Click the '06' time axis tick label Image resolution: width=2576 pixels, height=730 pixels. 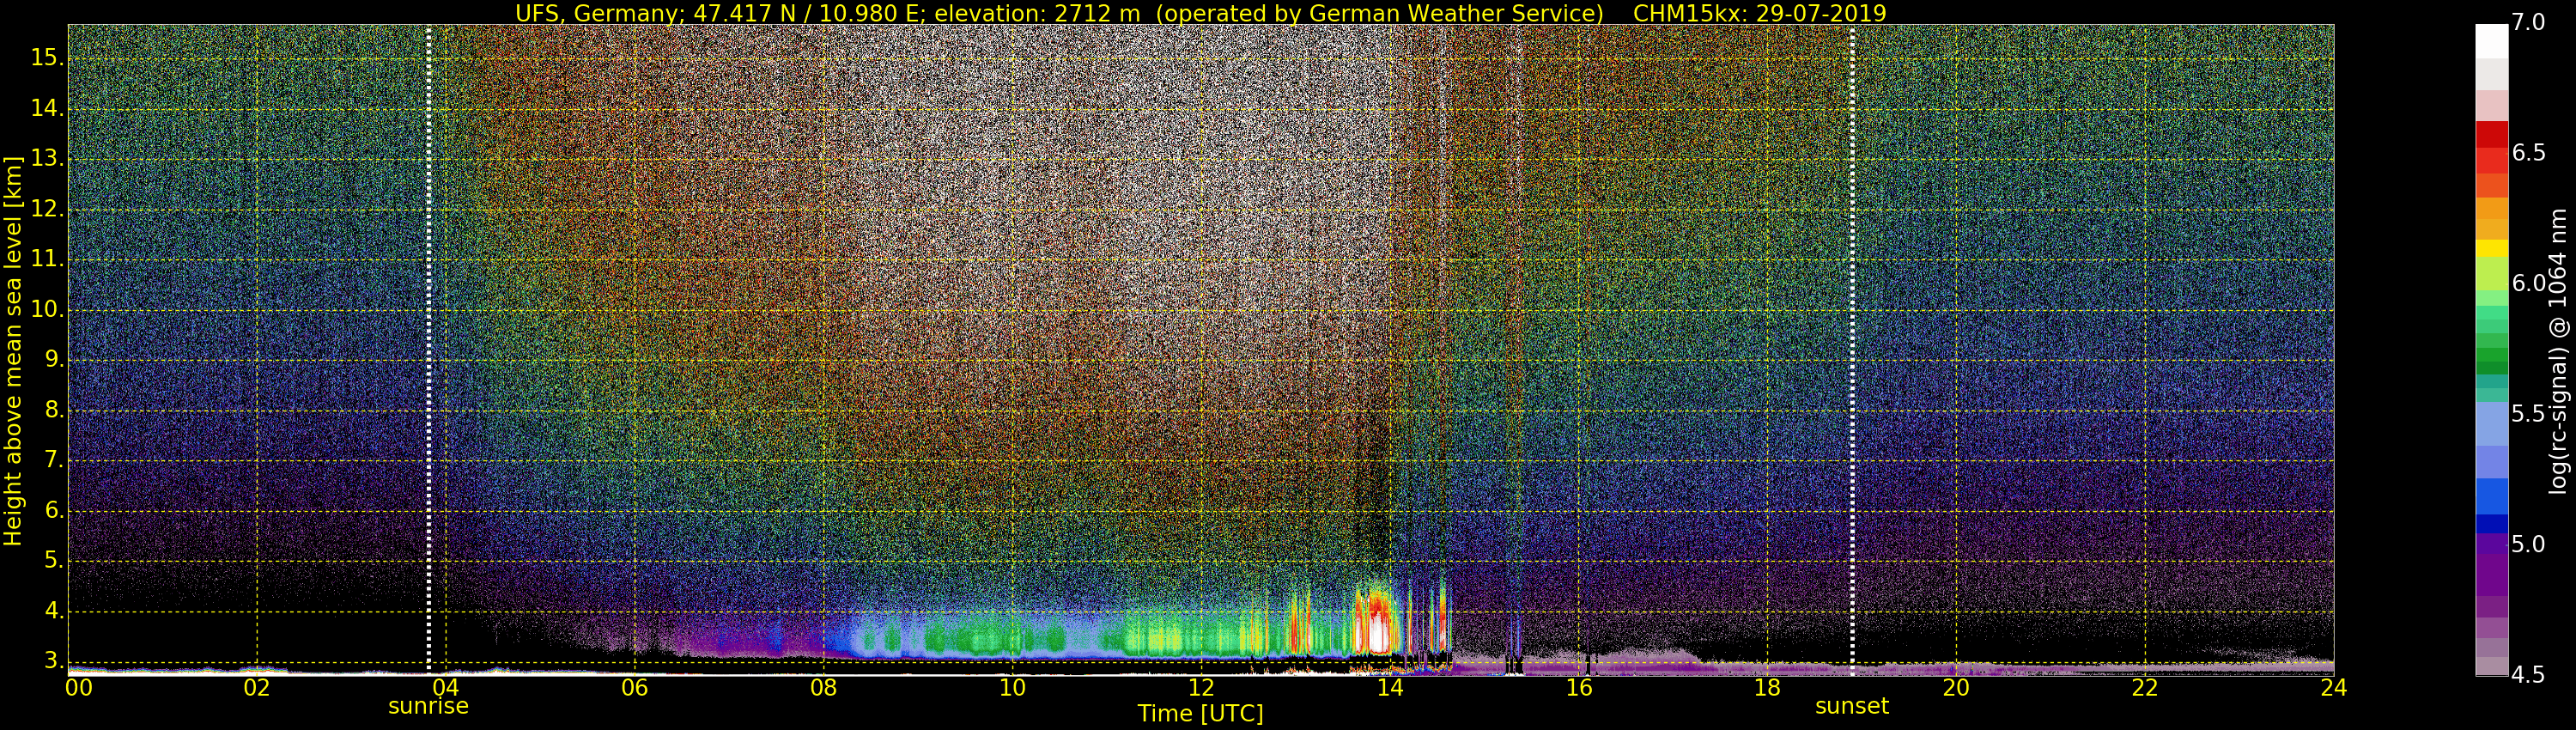pyautogui.click(x=635, y=688)
